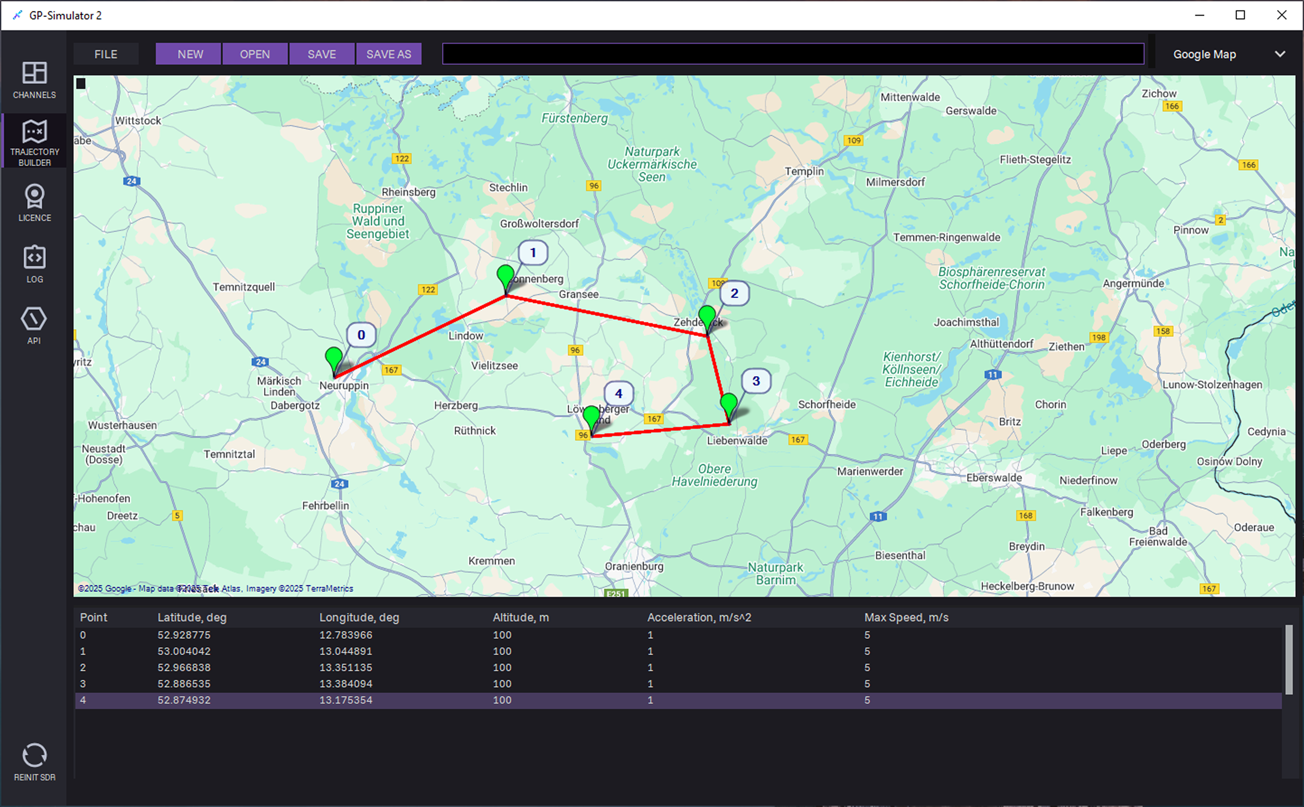Screen dimensions: 1304x807
Task: Click the waypoint table vertical scrollbar
Action: 1289,660
